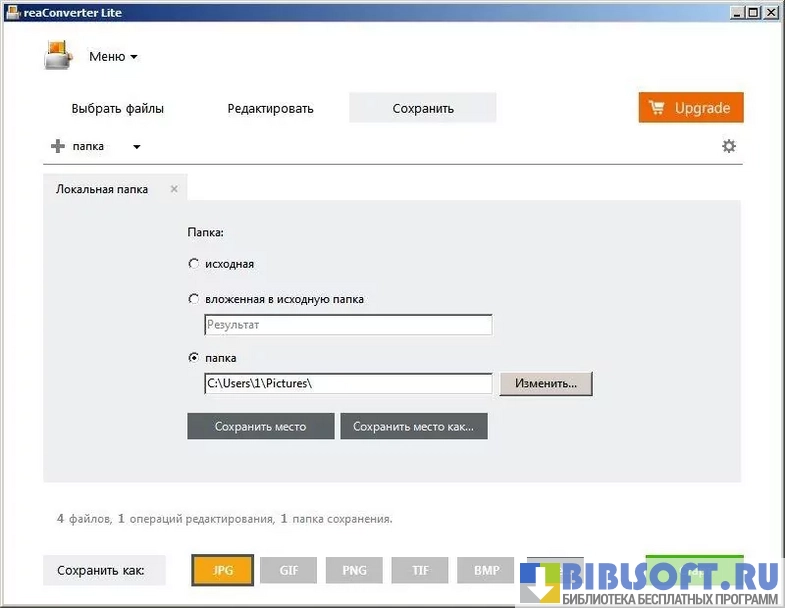The image size is (785, 608).
Task: Choose GIF as output format
Action: [289, 570]
